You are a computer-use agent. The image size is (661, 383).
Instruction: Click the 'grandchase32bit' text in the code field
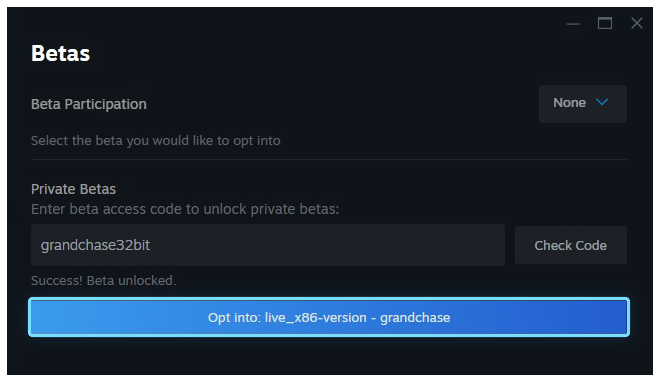pos(95,245)
